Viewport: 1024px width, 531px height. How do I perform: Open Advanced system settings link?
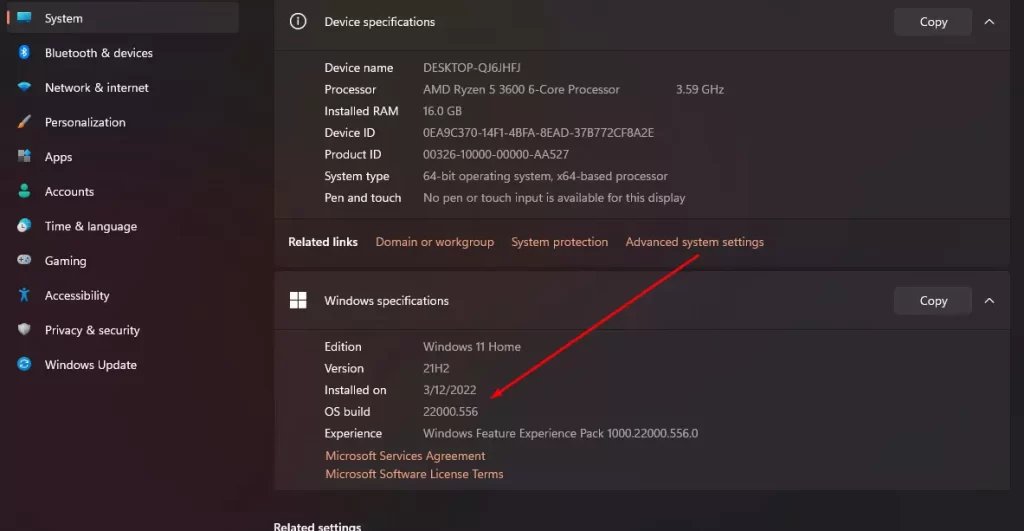(x=694, y=242)
